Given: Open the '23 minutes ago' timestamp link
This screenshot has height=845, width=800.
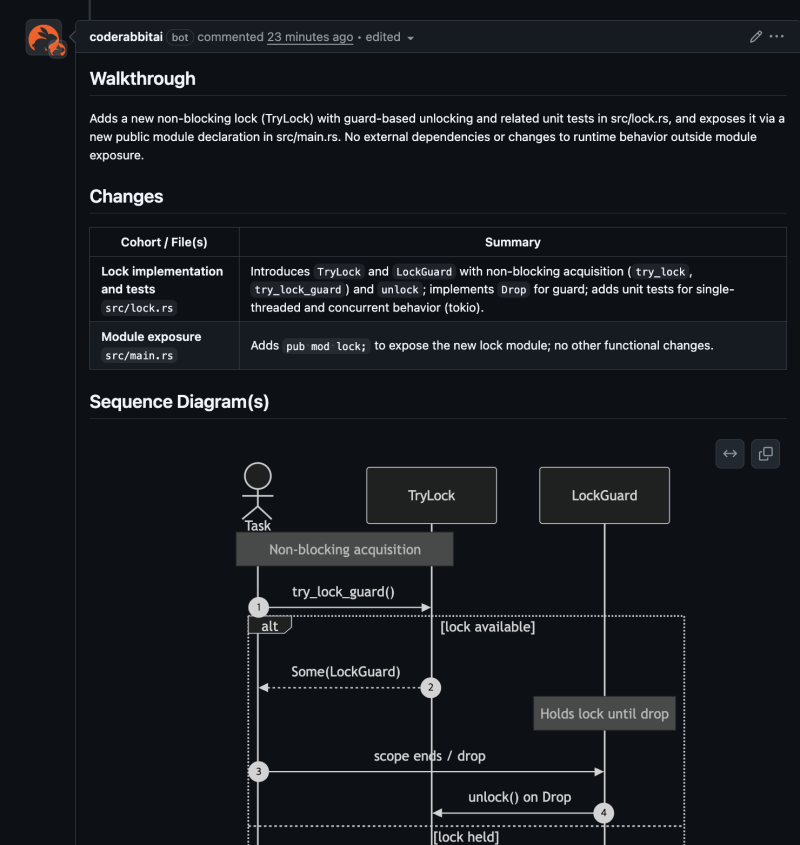Looking at the screenshot, I should (x=309, y=37).
